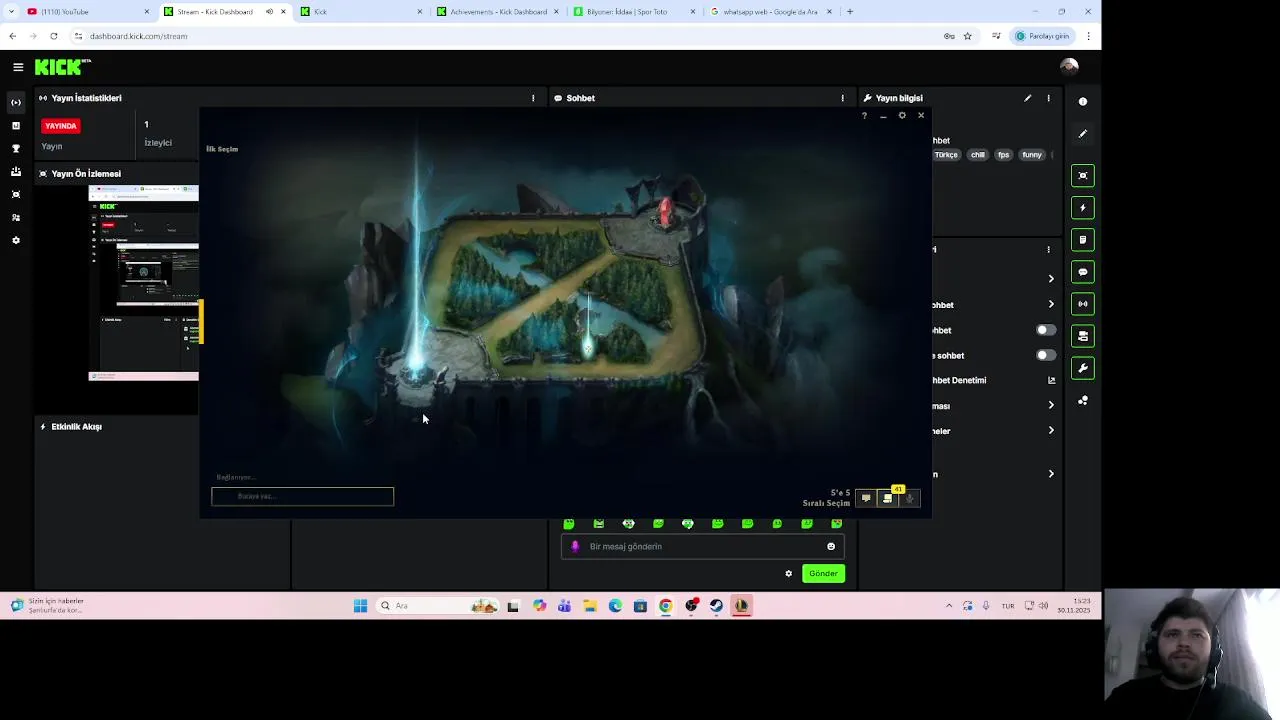
Task: Bookmark this page with star icon
Action: point(967,36)
